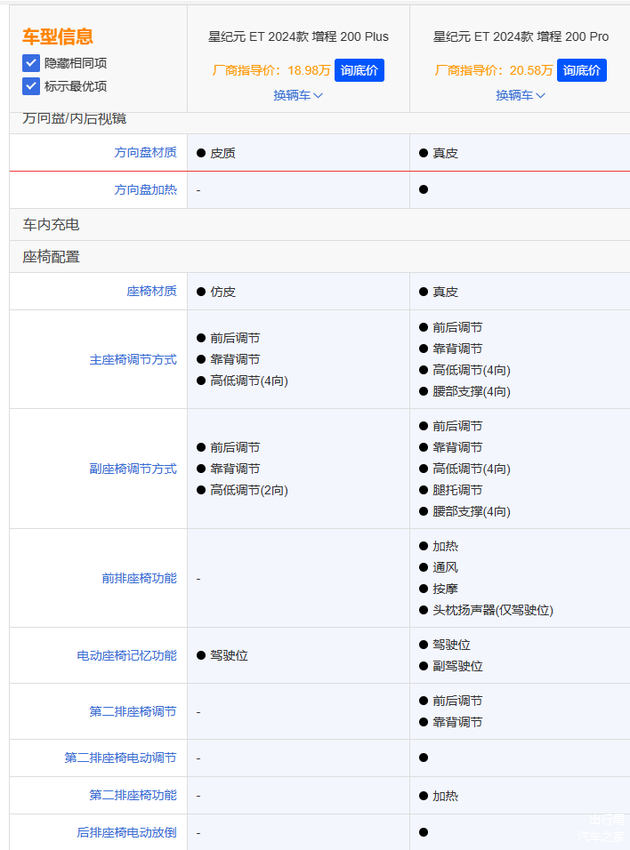
Task: Toggle the 标示最优项 checkbox
Action: (31, 86)
